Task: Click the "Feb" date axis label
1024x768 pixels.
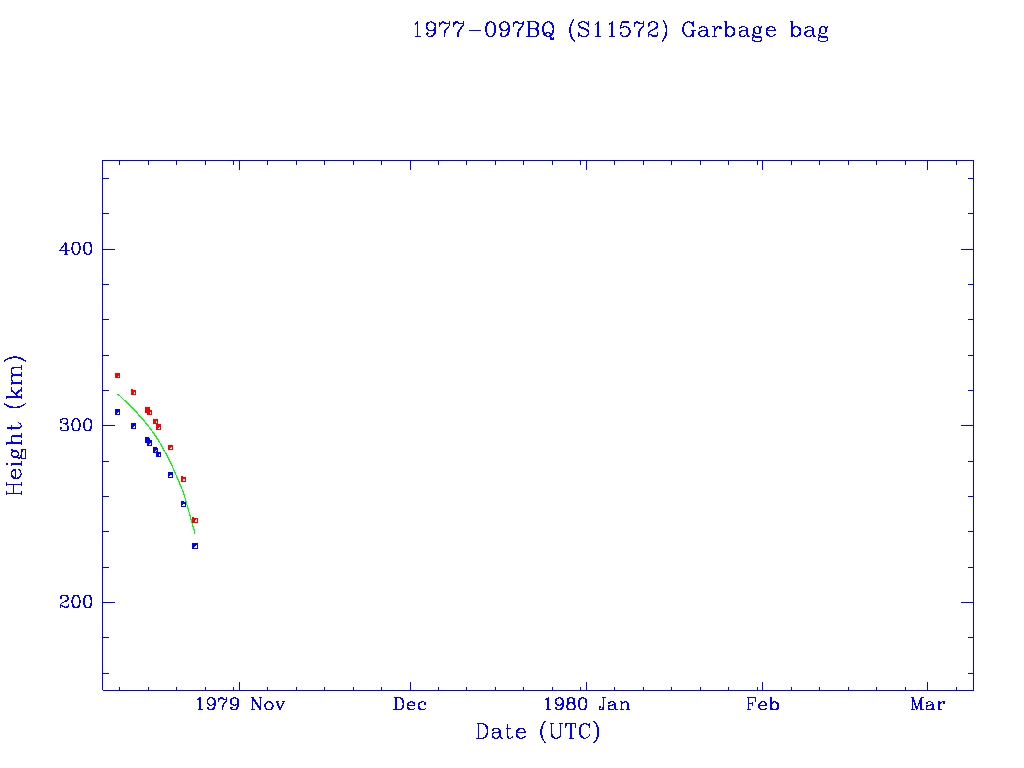Action: (x=762, y=704)
